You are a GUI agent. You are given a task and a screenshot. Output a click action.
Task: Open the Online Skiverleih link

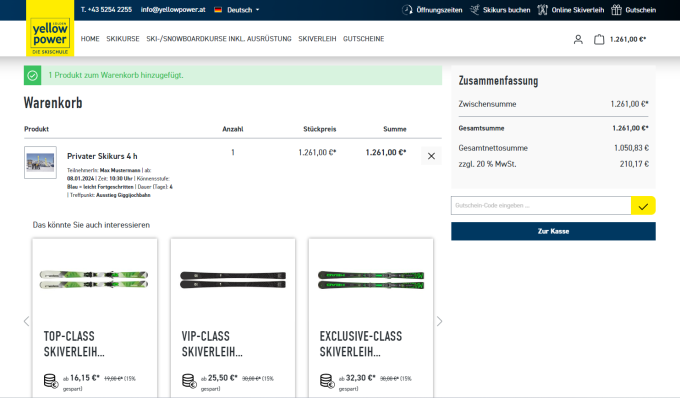point(578,10)
